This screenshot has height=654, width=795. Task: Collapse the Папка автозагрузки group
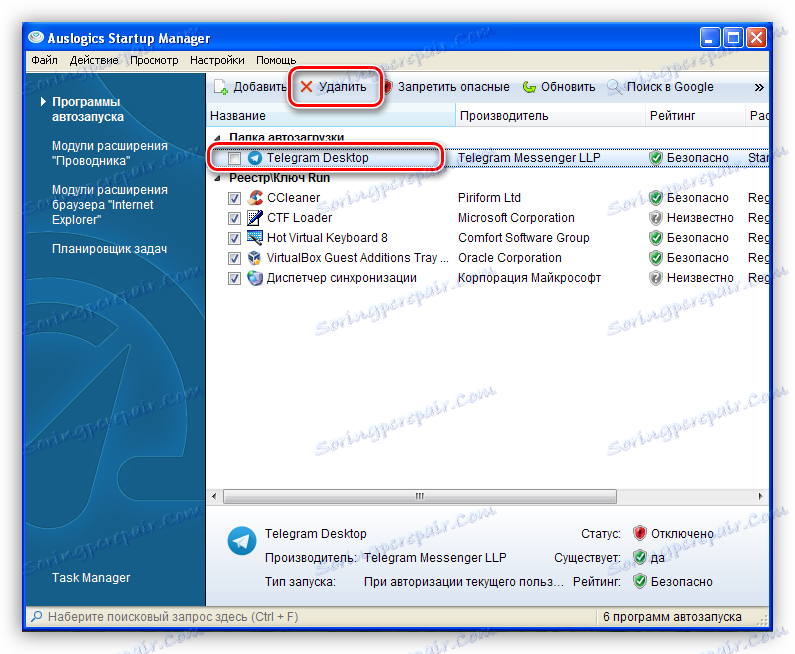218,138
